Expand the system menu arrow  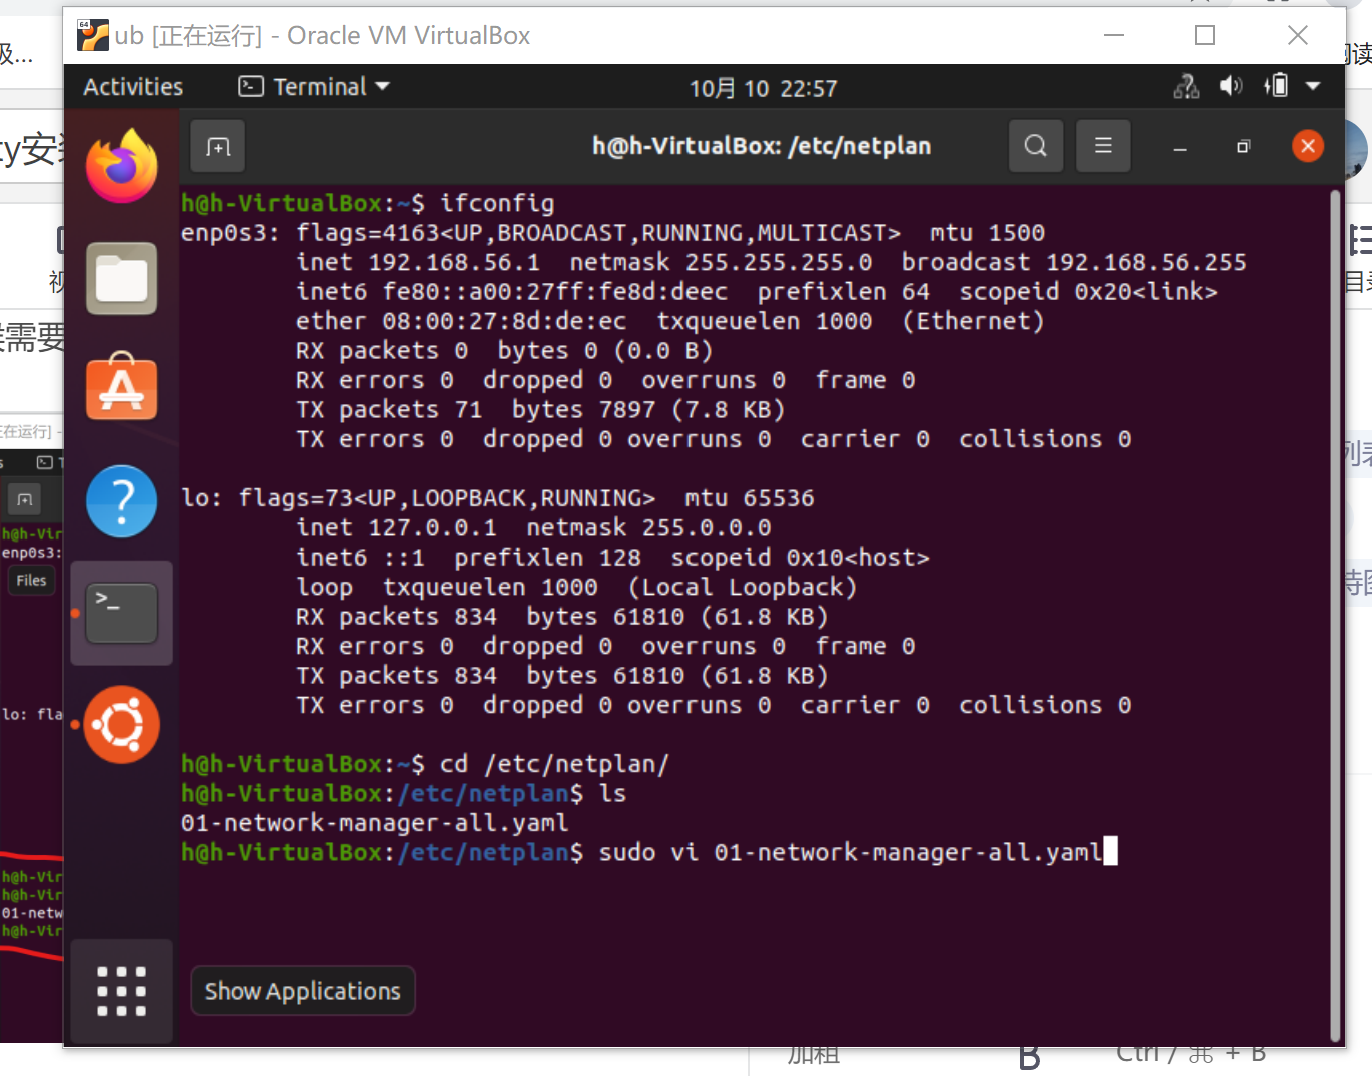coord(1314,87)
